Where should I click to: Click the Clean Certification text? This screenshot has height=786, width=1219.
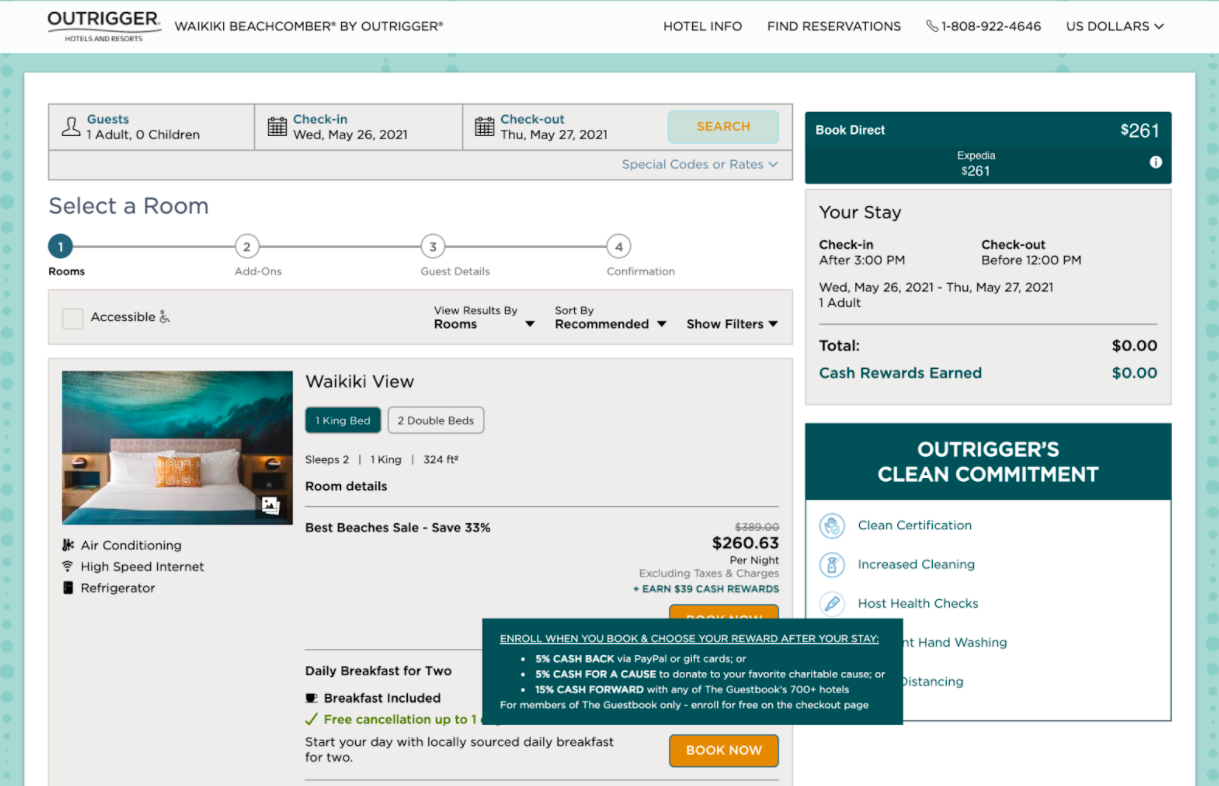click(x=915, y=525)
